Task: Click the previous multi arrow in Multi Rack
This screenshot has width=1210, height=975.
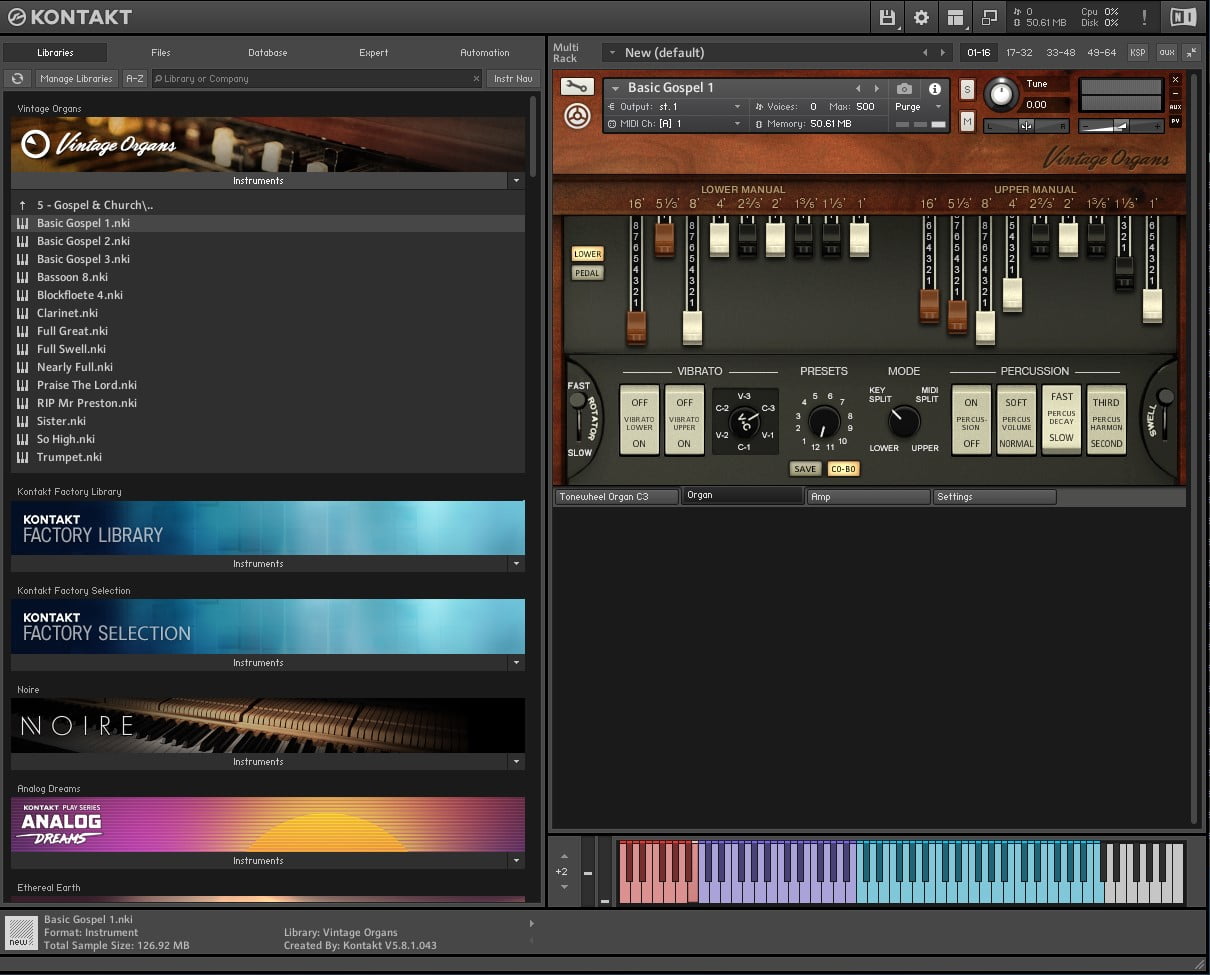Action: 925,52
